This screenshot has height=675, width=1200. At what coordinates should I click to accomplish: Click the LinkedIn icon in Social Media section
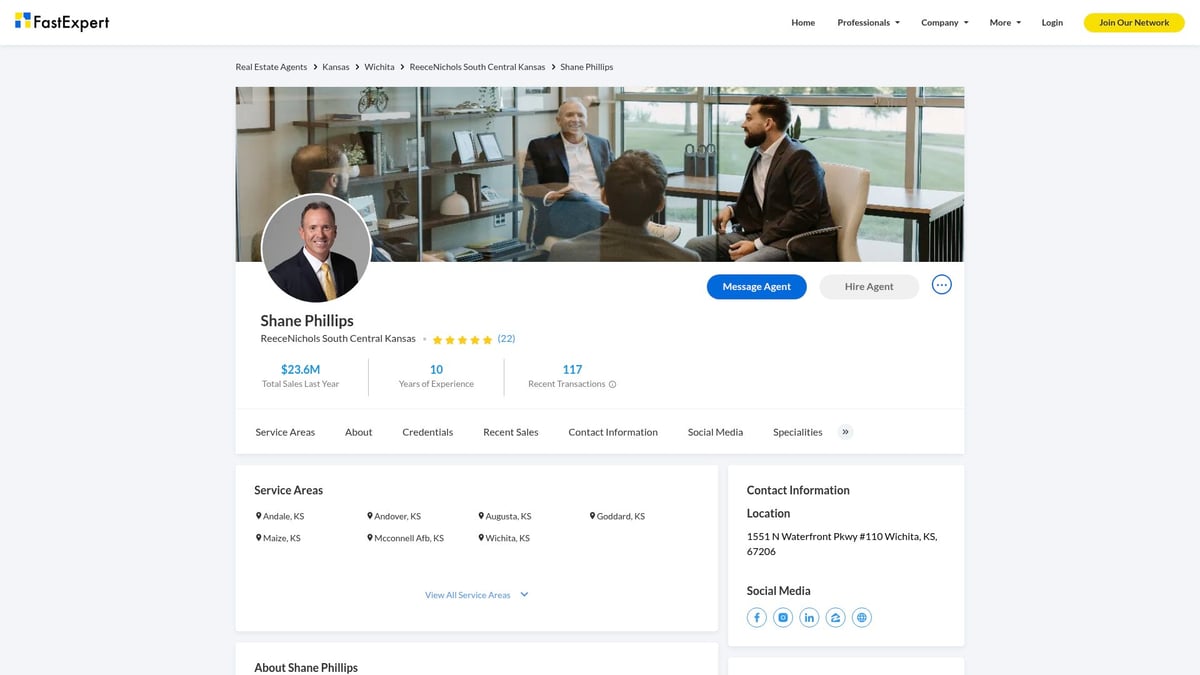(809, 617)
